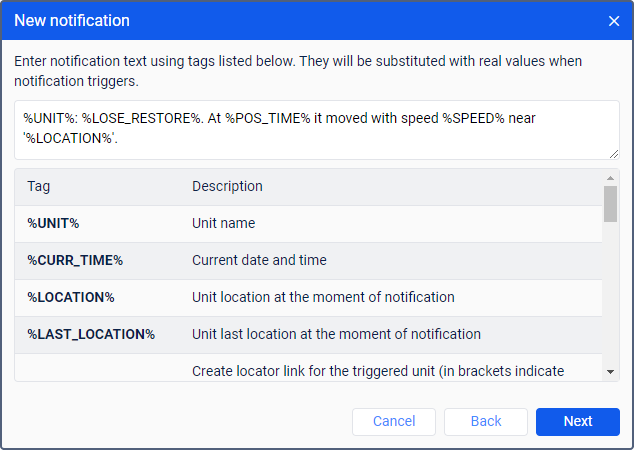Click the tag list scrollbar thumb

coord(610,203)
